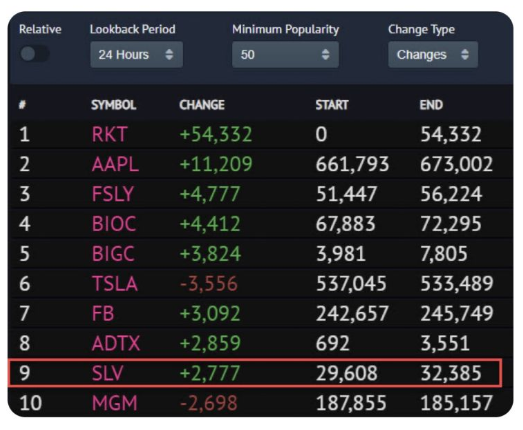Open the FB symbol link
The image size is (523, 430).
103,314
